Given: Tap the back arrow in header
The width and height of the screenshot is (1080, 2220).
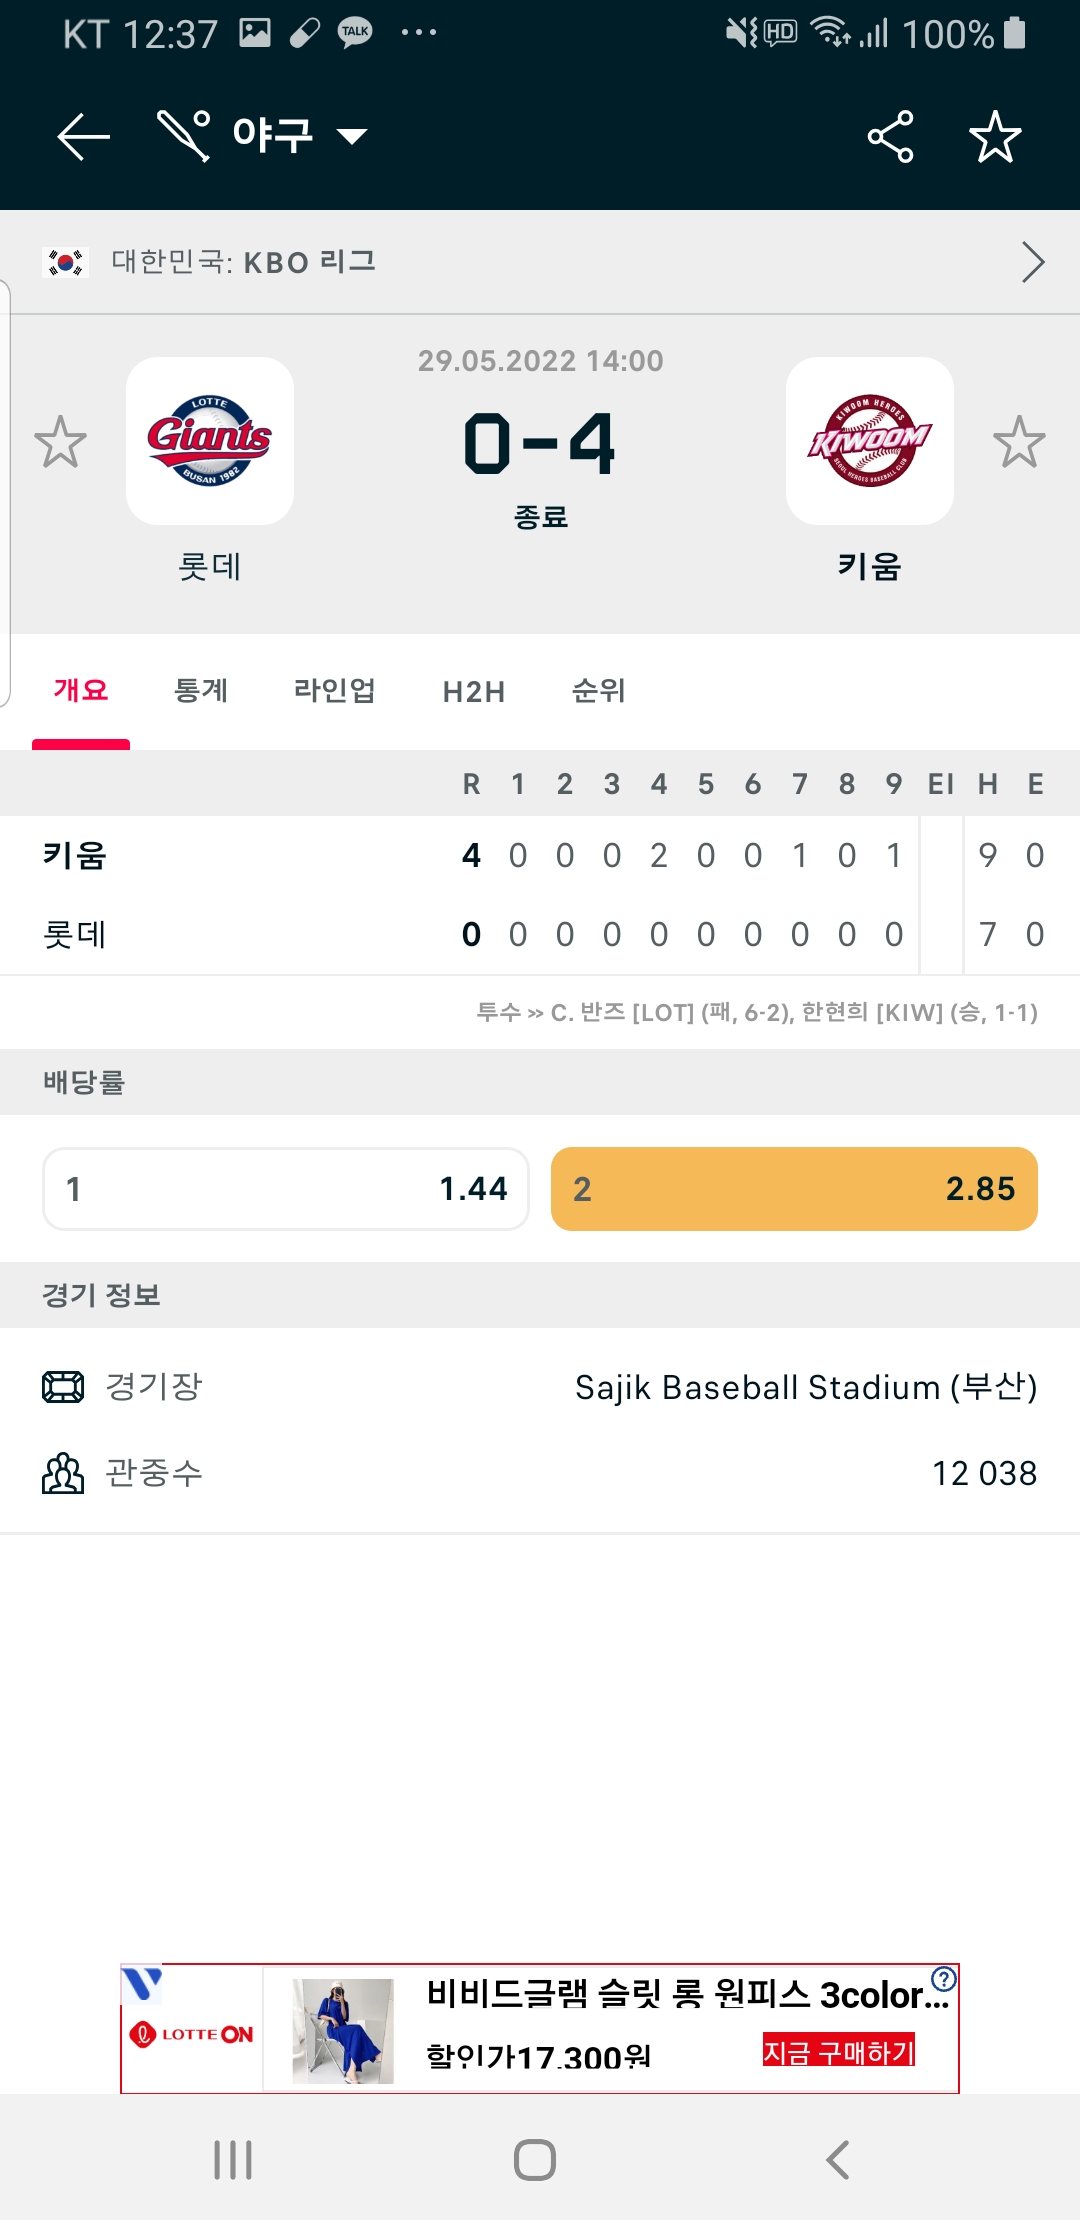Looking at the screenshot, I should pos(83,136).
